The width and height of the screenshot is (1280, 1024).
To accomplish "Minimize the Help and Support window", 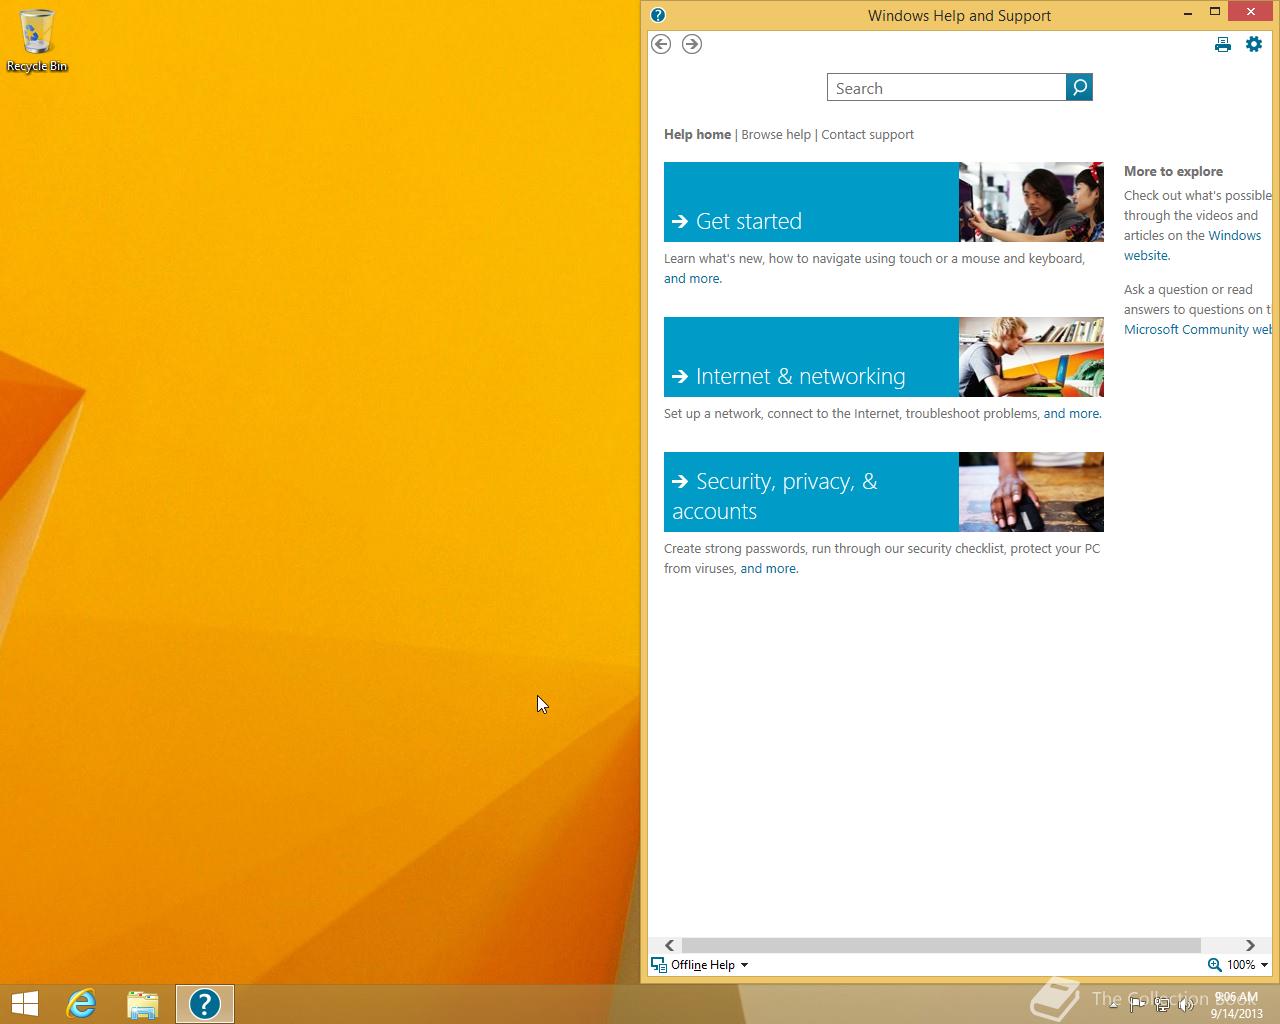I will (x=1187, y=13).
